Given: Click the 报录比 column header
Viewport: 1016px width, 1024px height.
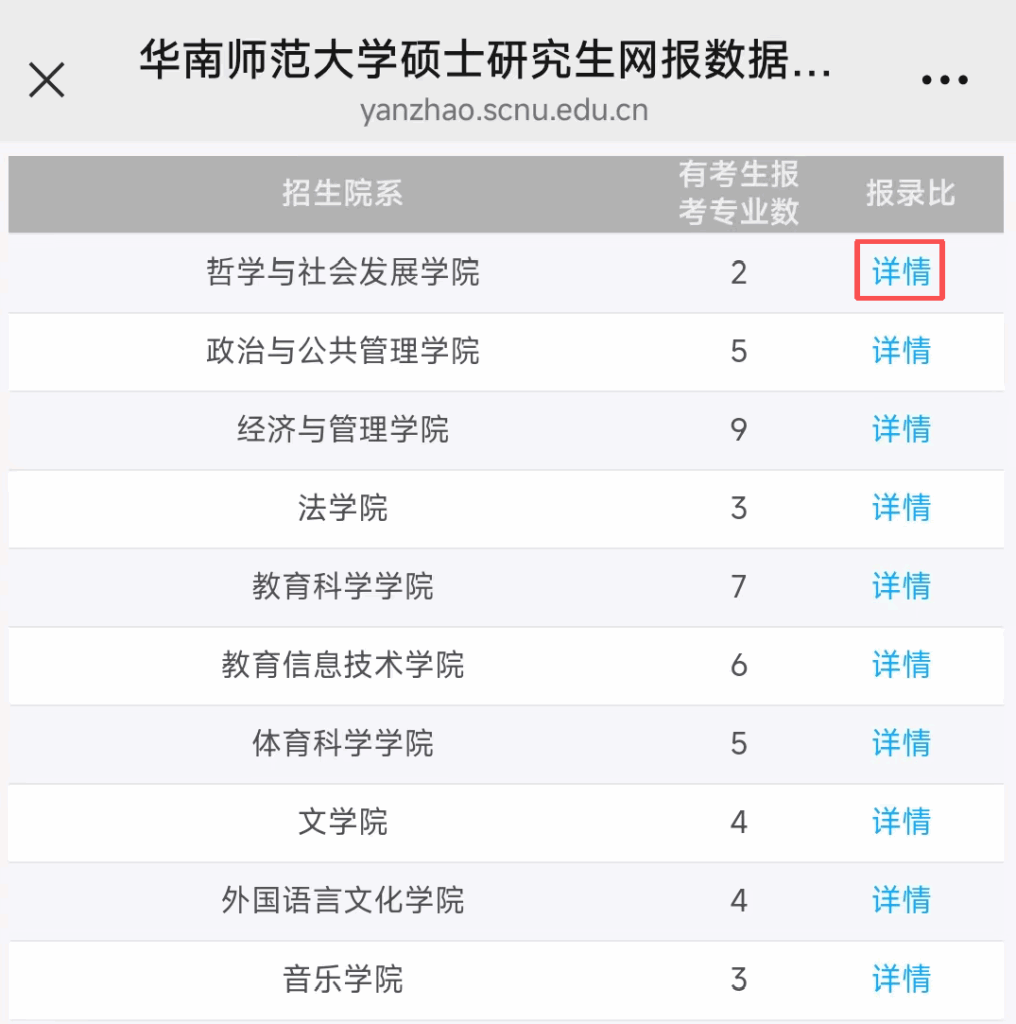Looking at the screenshot, I should [910, 193].
